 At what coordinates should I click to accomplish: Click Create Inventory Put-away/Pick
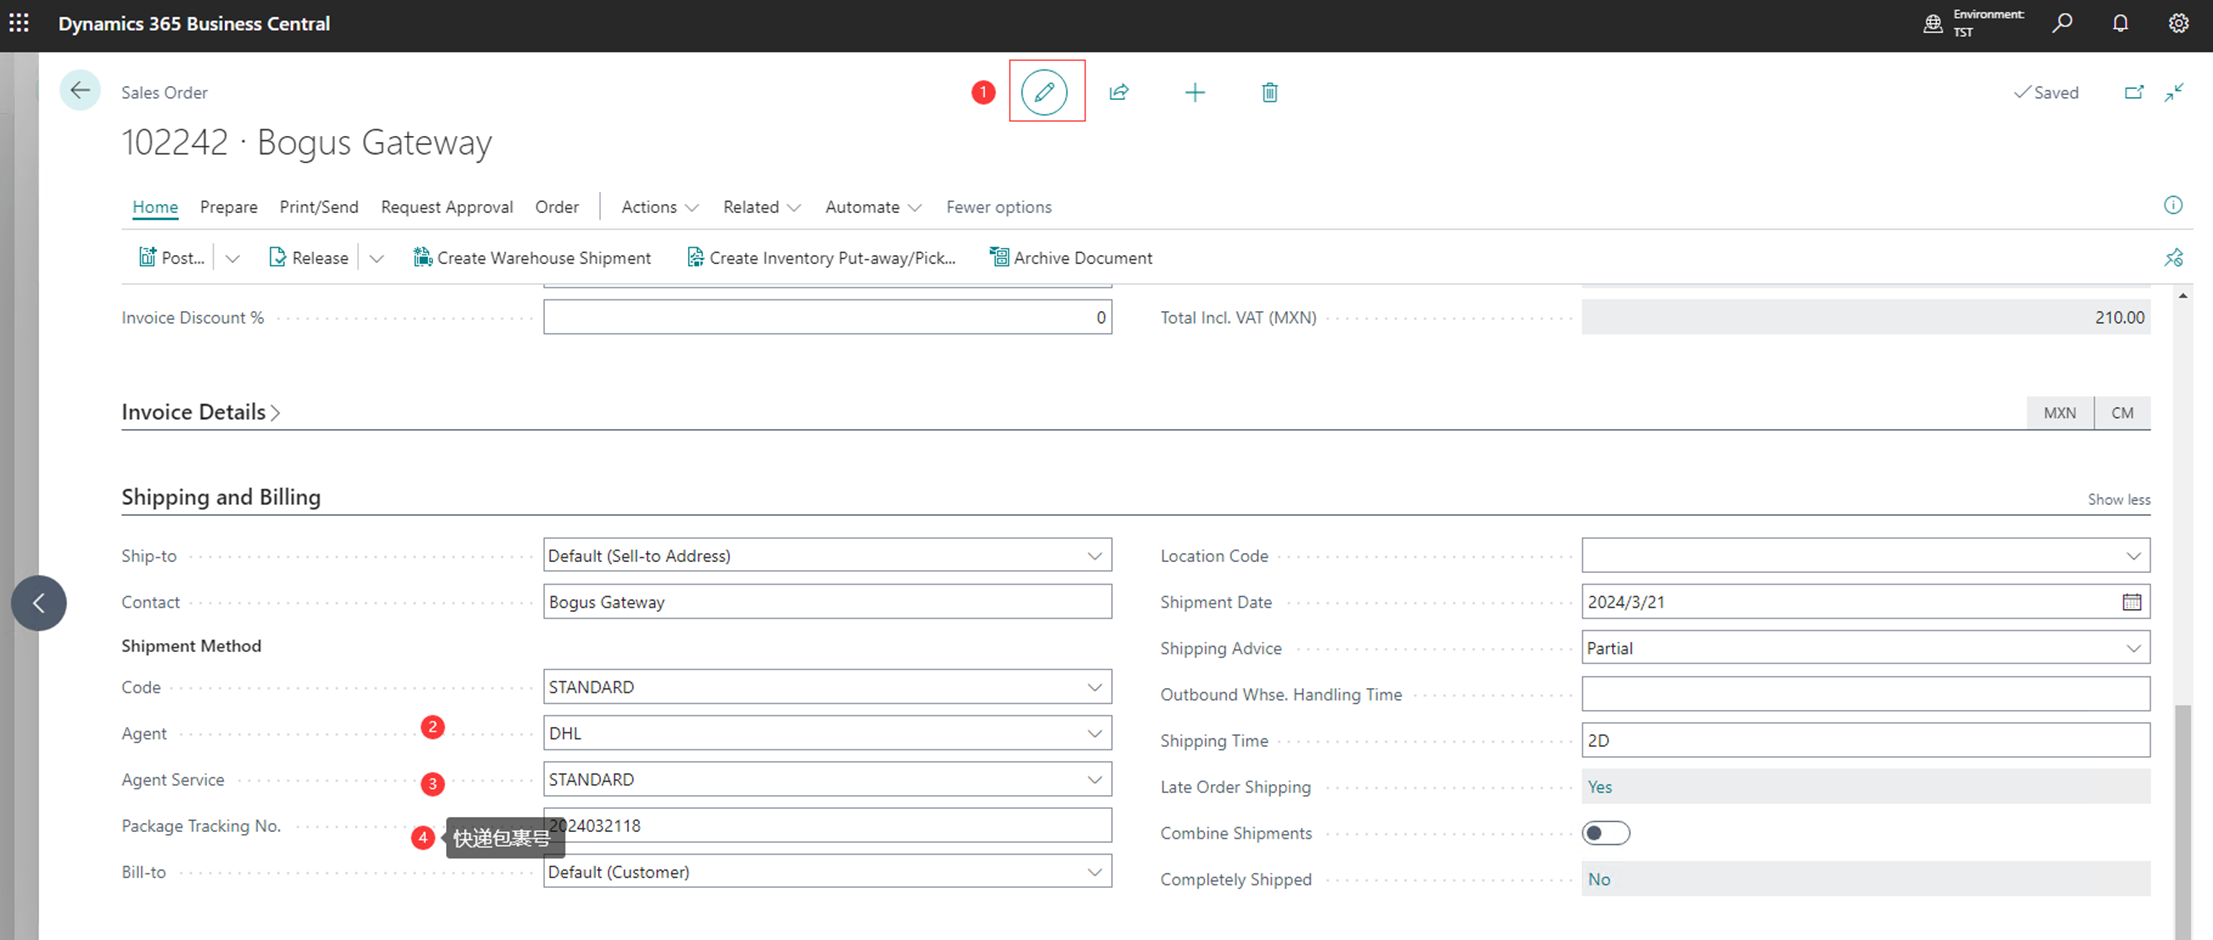821,258
